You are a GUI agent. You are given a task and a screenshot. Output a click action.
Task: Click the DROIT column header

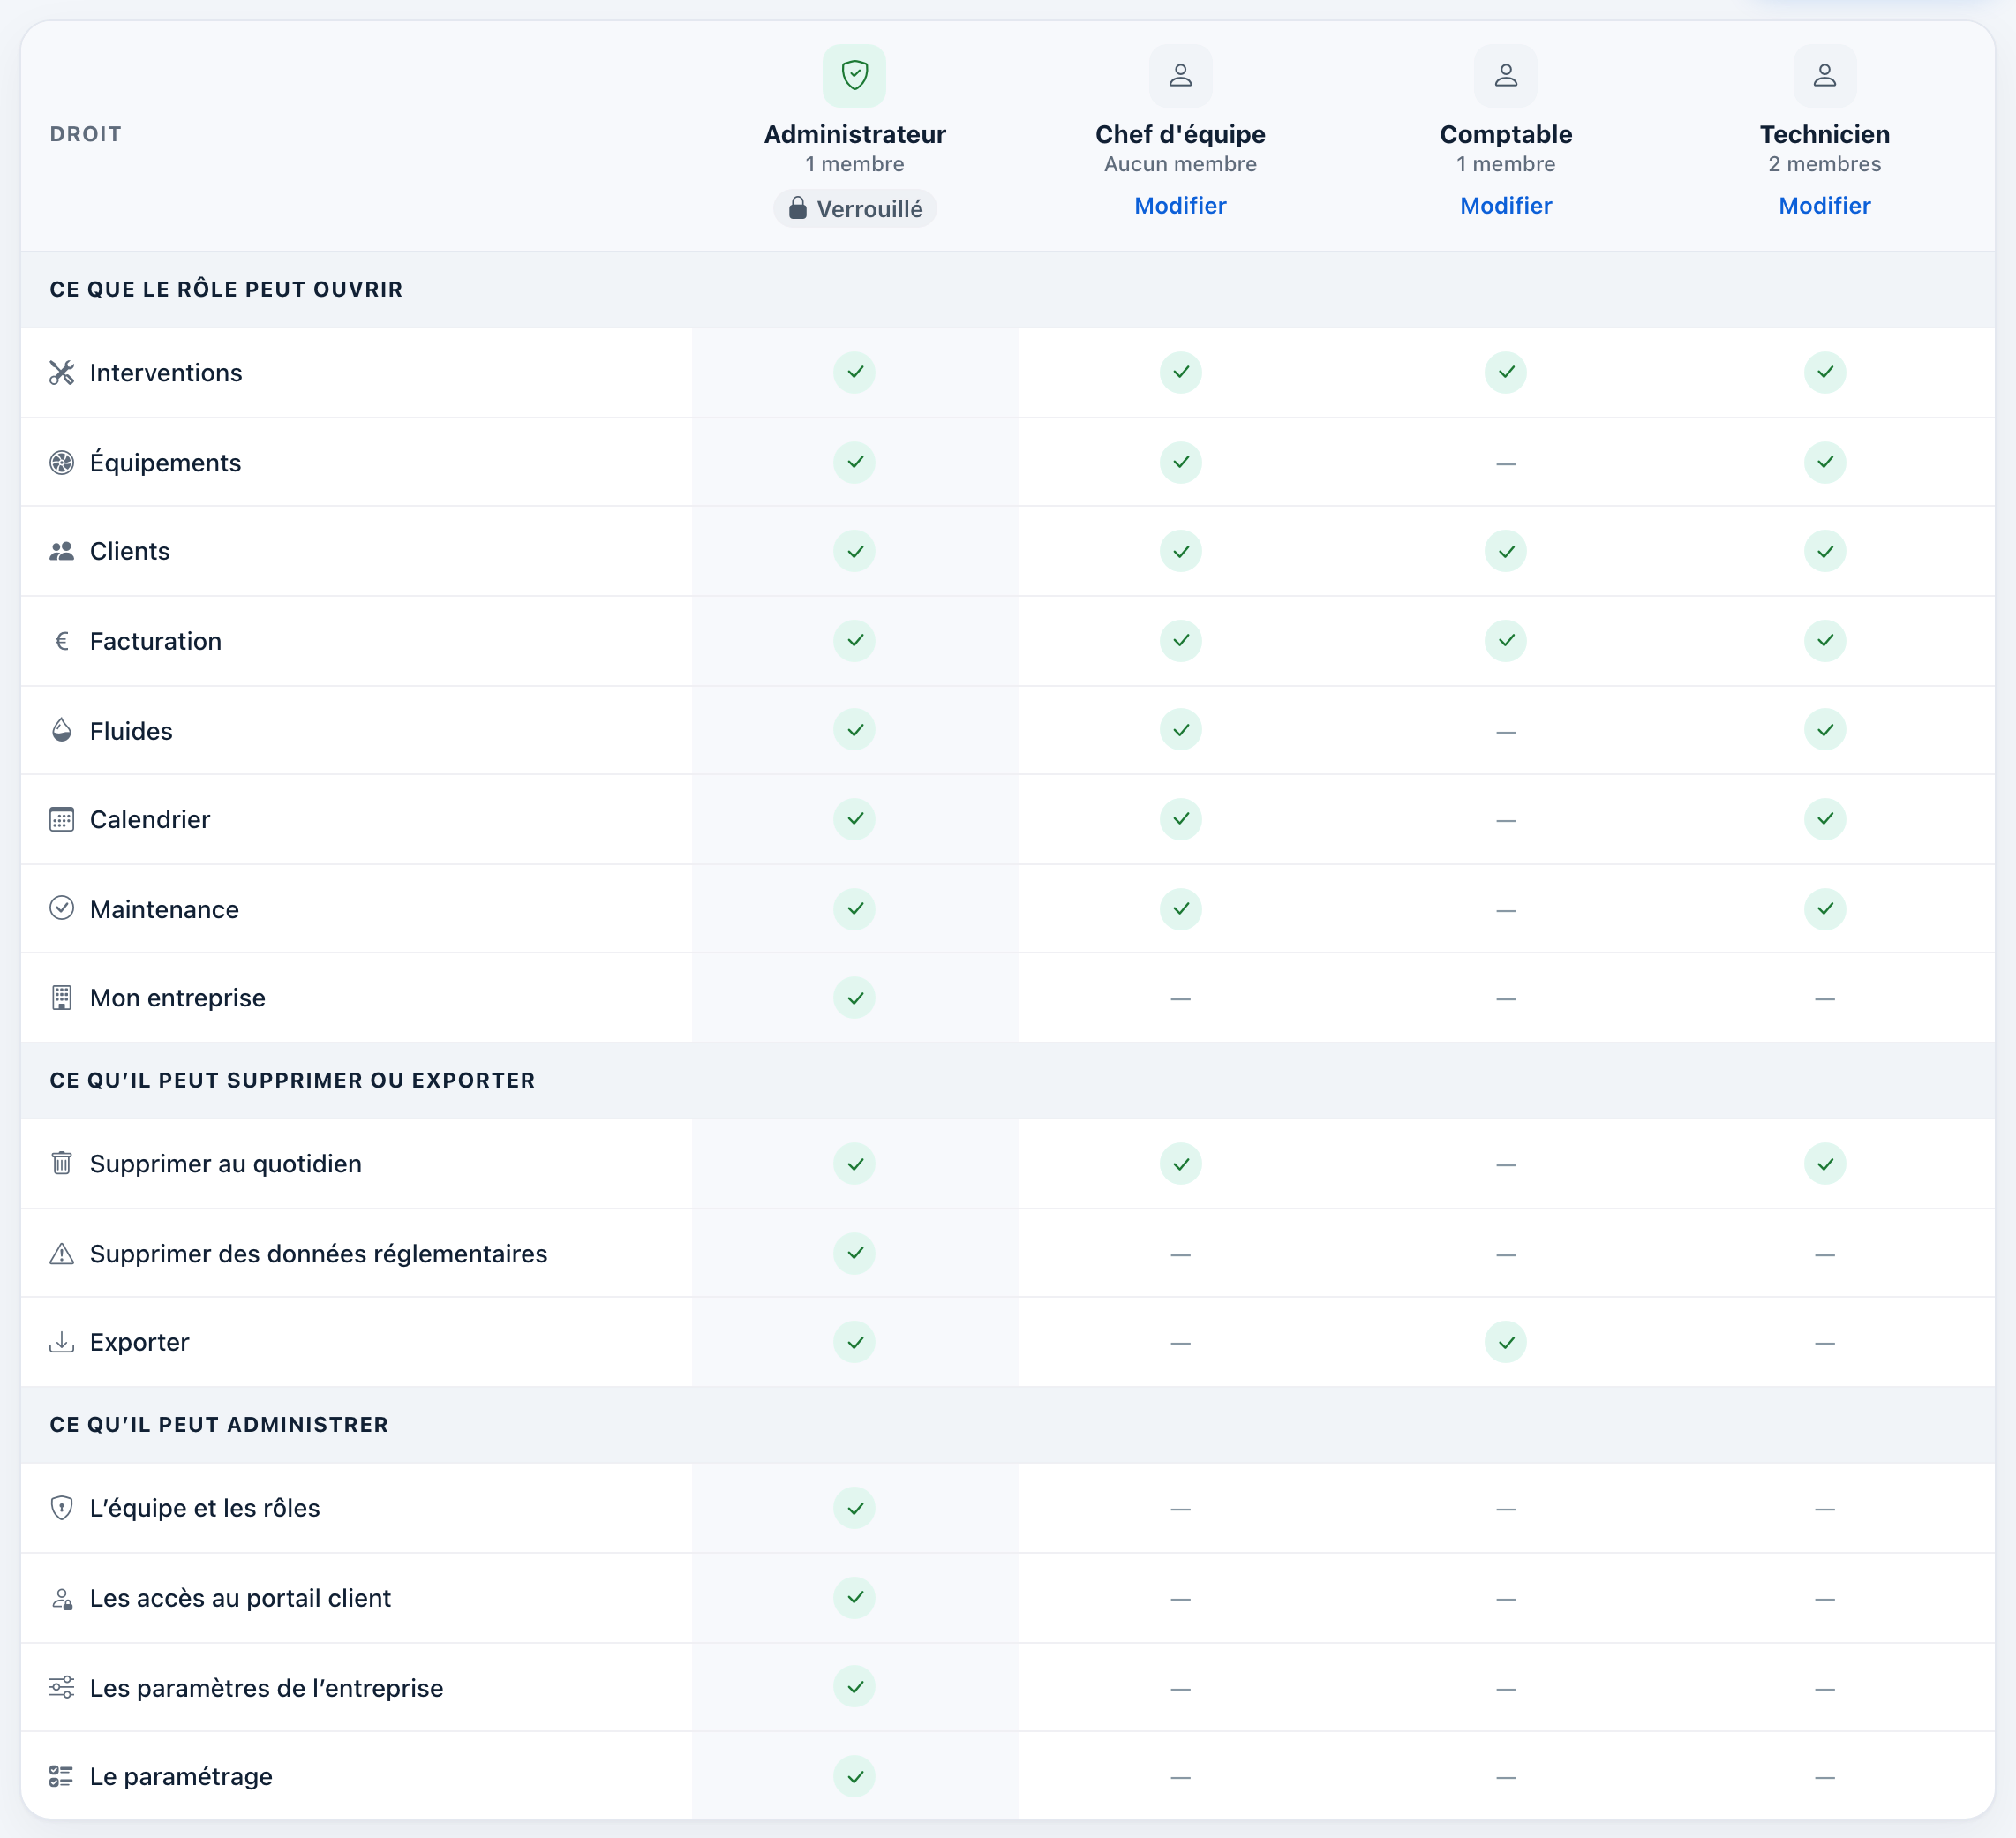(x=86, y=134)
